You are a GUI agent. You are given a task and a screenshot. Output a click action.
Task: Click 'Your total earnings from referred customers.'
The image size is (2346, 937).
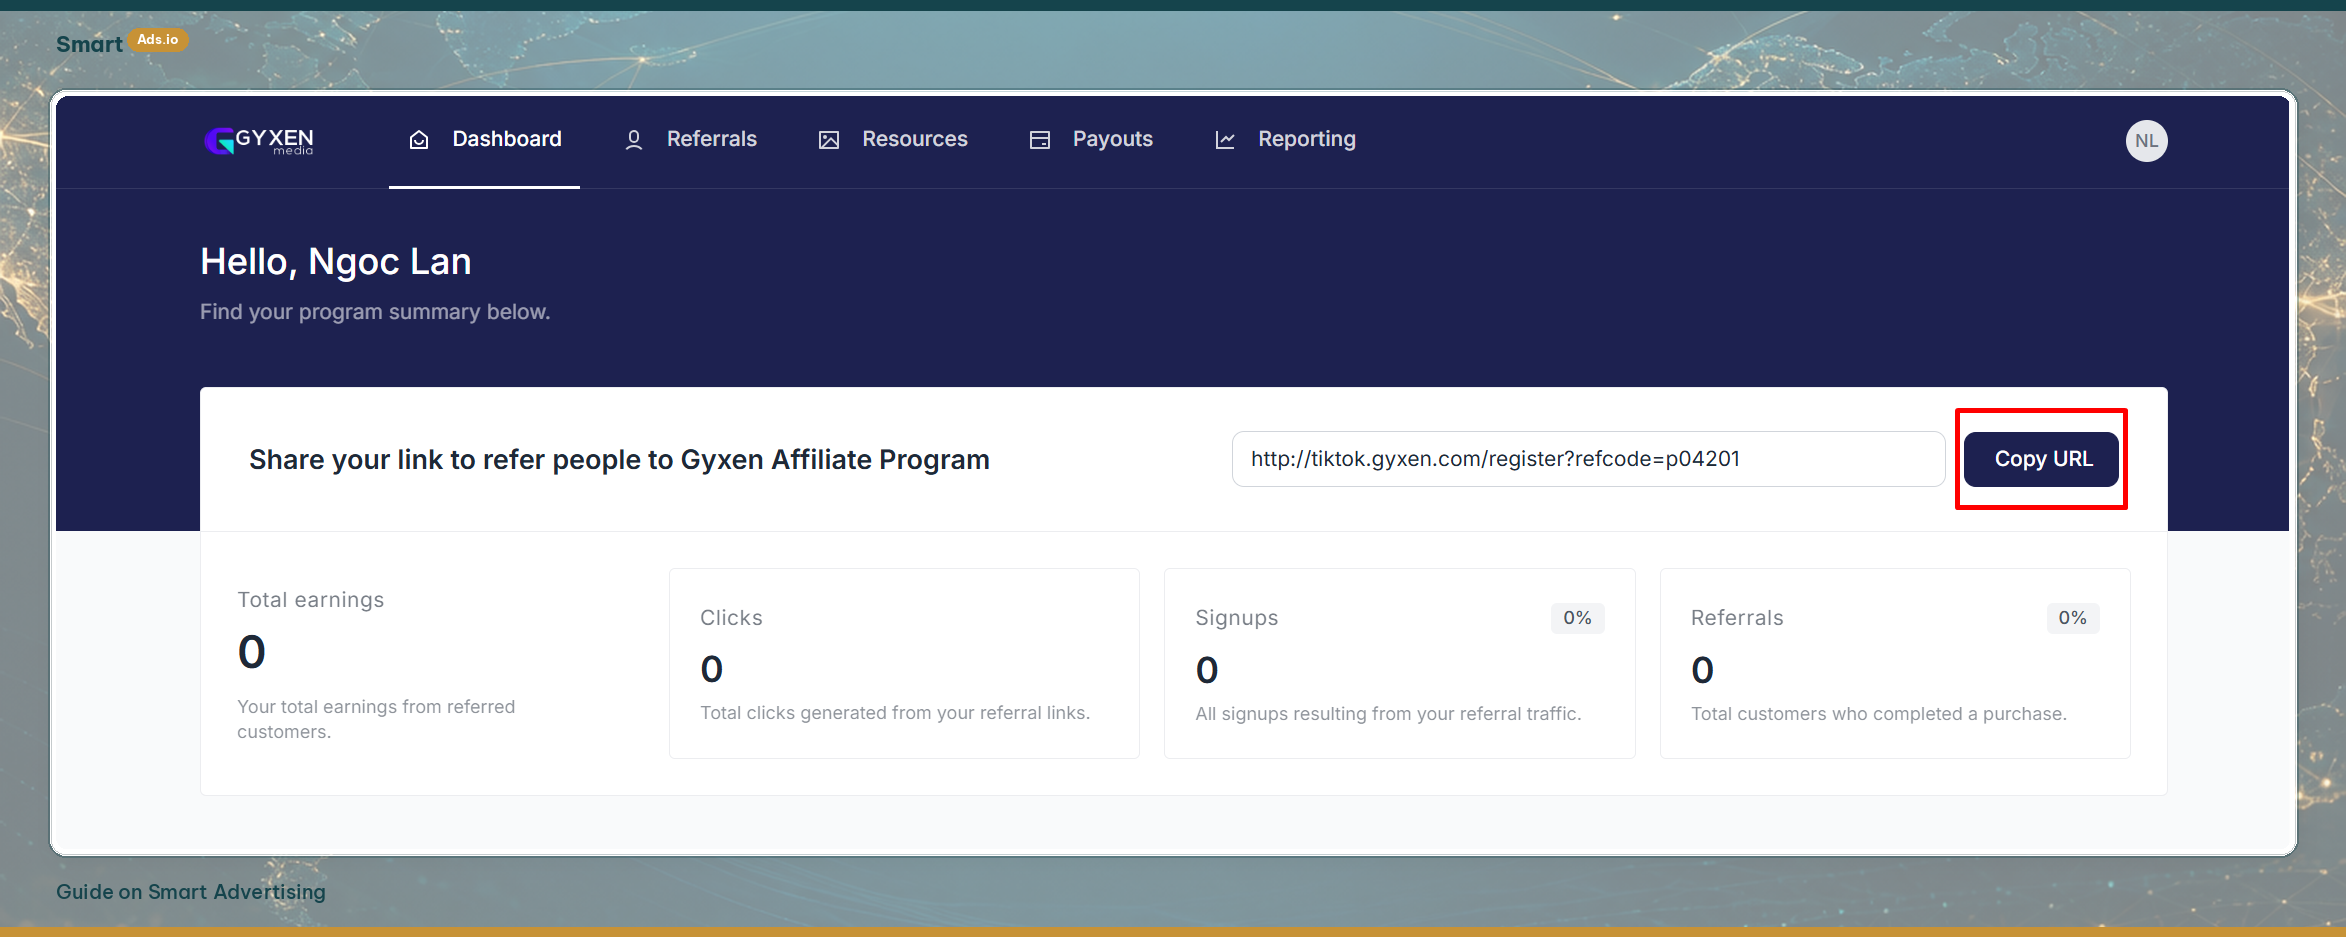[376, 719]
